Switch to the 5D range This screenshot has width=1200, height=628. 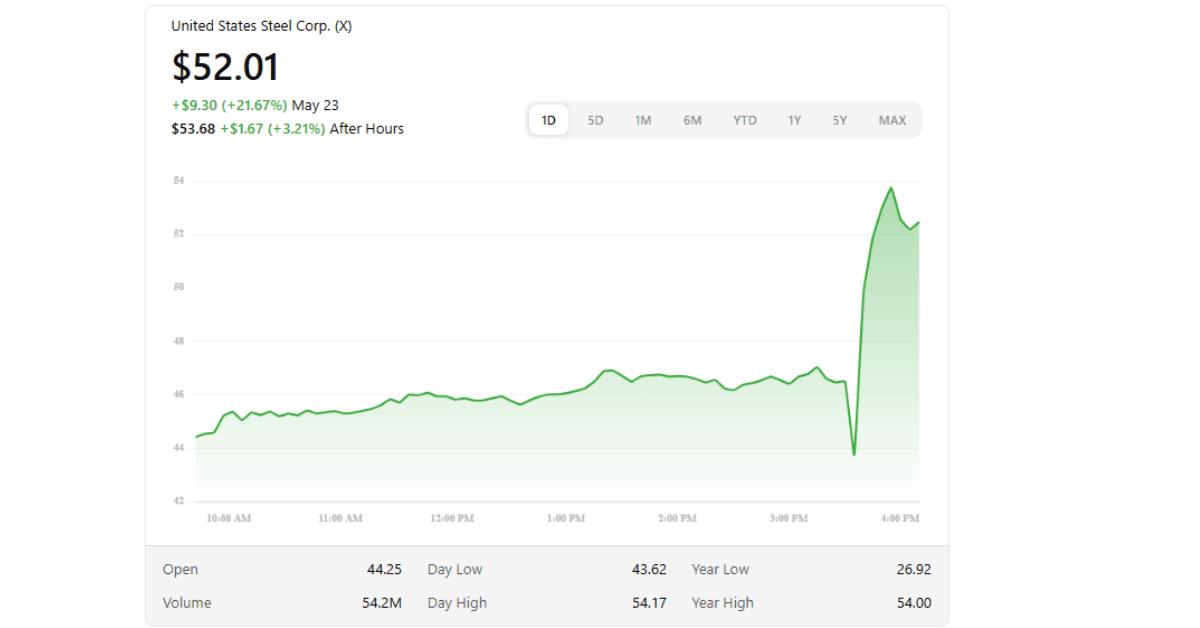[596, 120]
